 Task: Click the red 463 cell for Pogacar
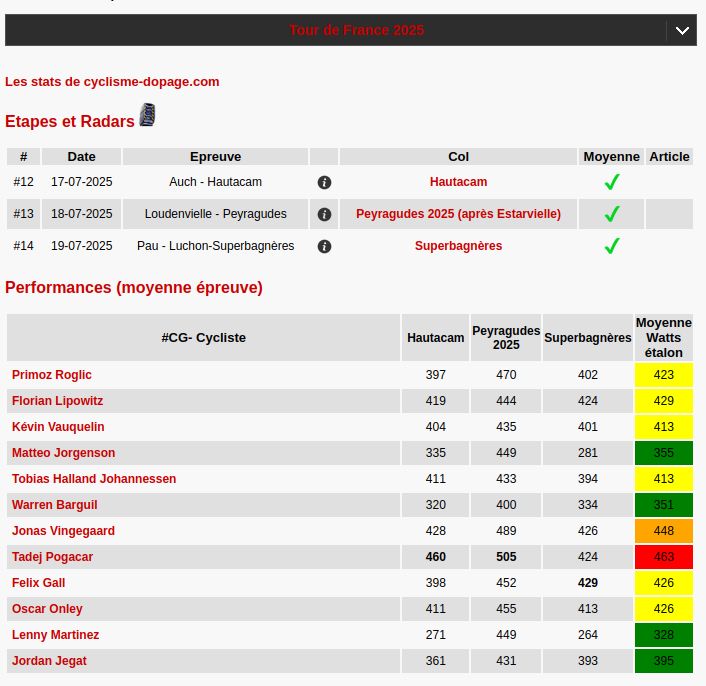[x=664, y=557]
